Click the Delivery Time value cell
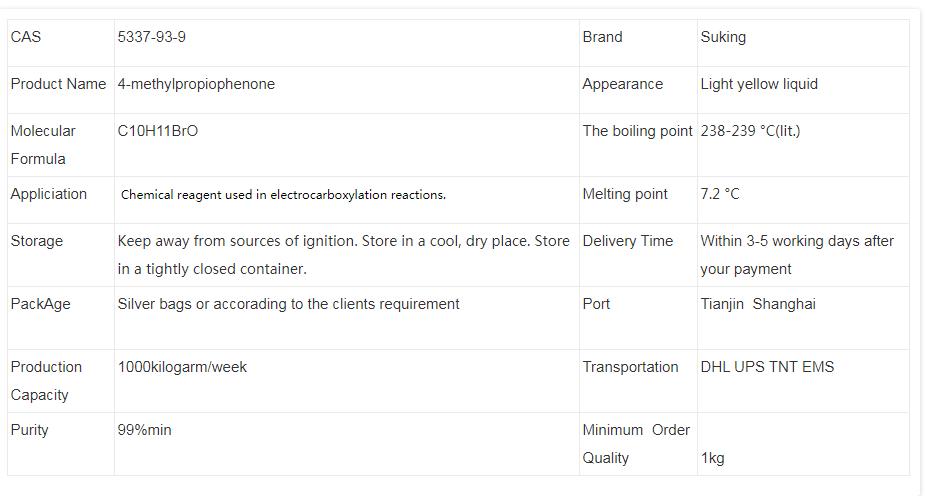This screenshot has height=496, width=925. (797, 255)
